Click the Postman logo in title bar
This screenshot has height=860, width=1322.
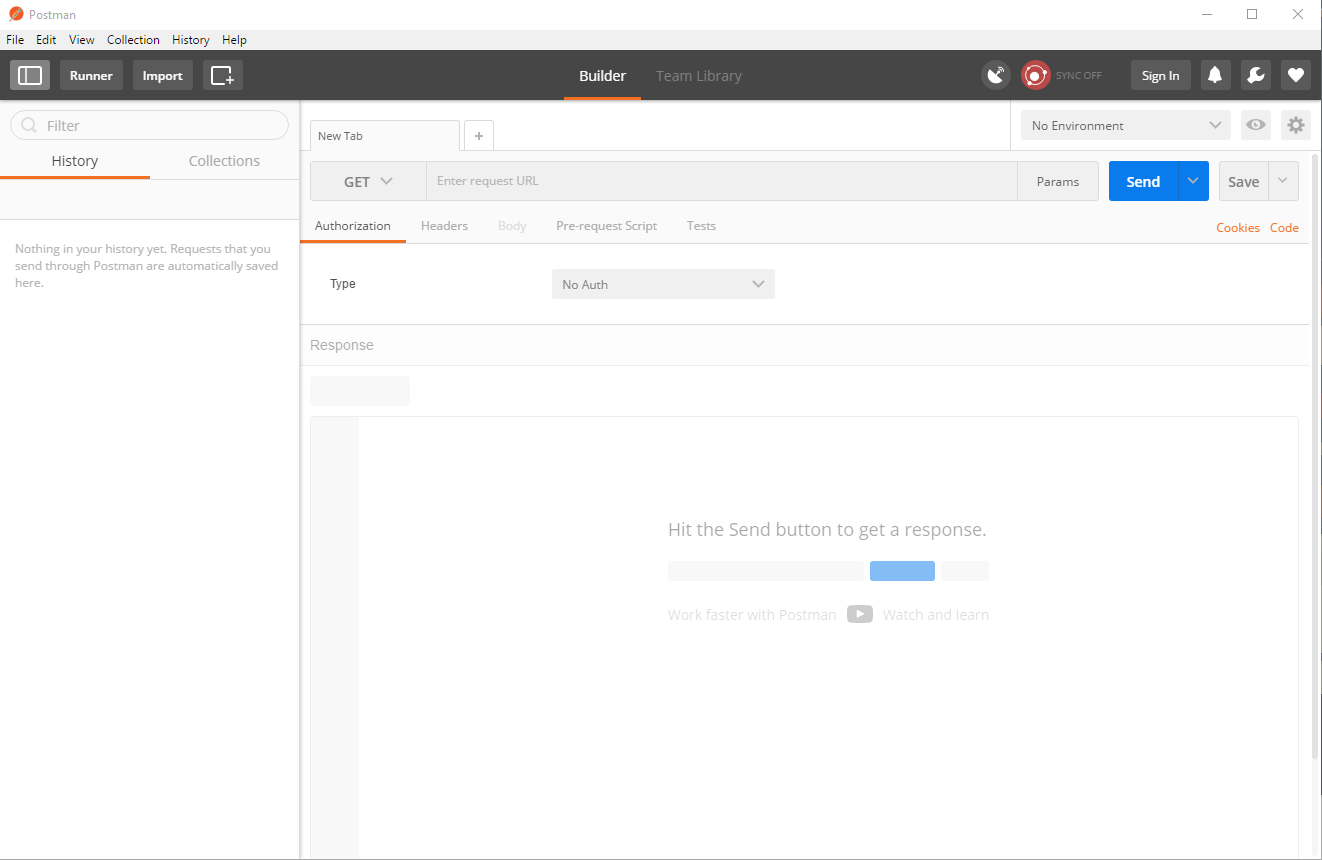pyautogui.click(x=16, y=14)
